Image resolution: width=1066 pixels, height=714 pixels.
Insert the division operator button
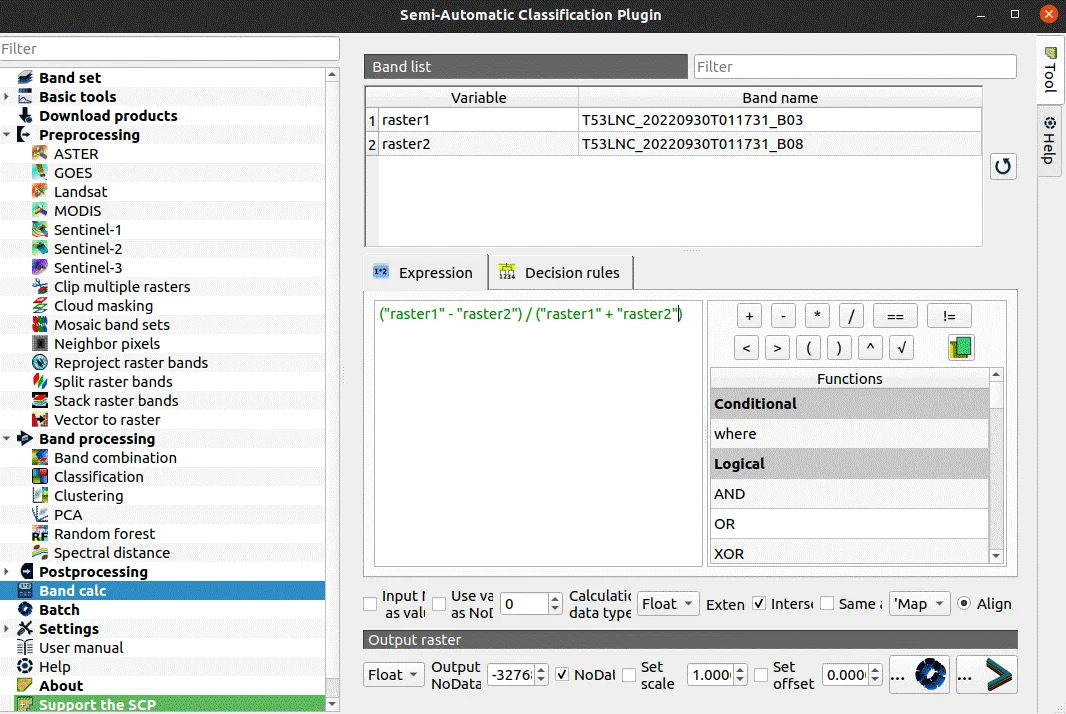click(850, 316)
